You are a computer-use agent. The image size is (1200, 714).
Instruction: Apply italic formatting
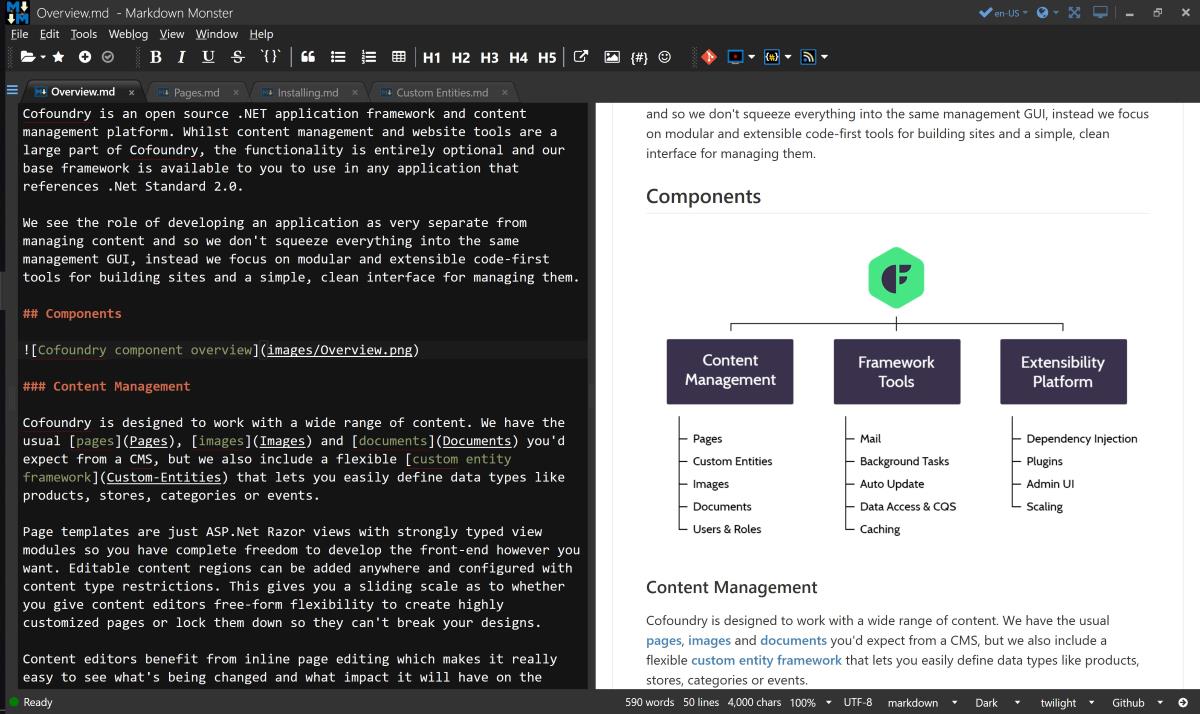[182, 57]
